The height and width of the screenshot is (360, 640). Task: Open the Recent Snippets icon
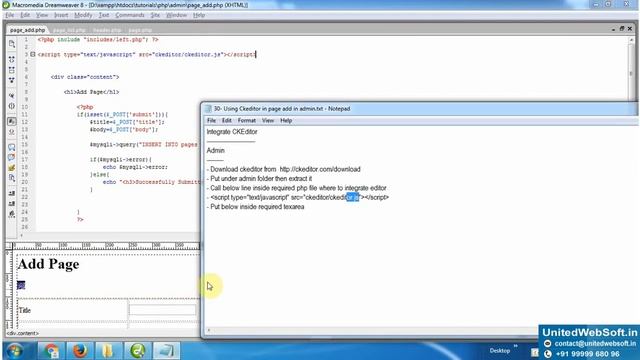12,178
